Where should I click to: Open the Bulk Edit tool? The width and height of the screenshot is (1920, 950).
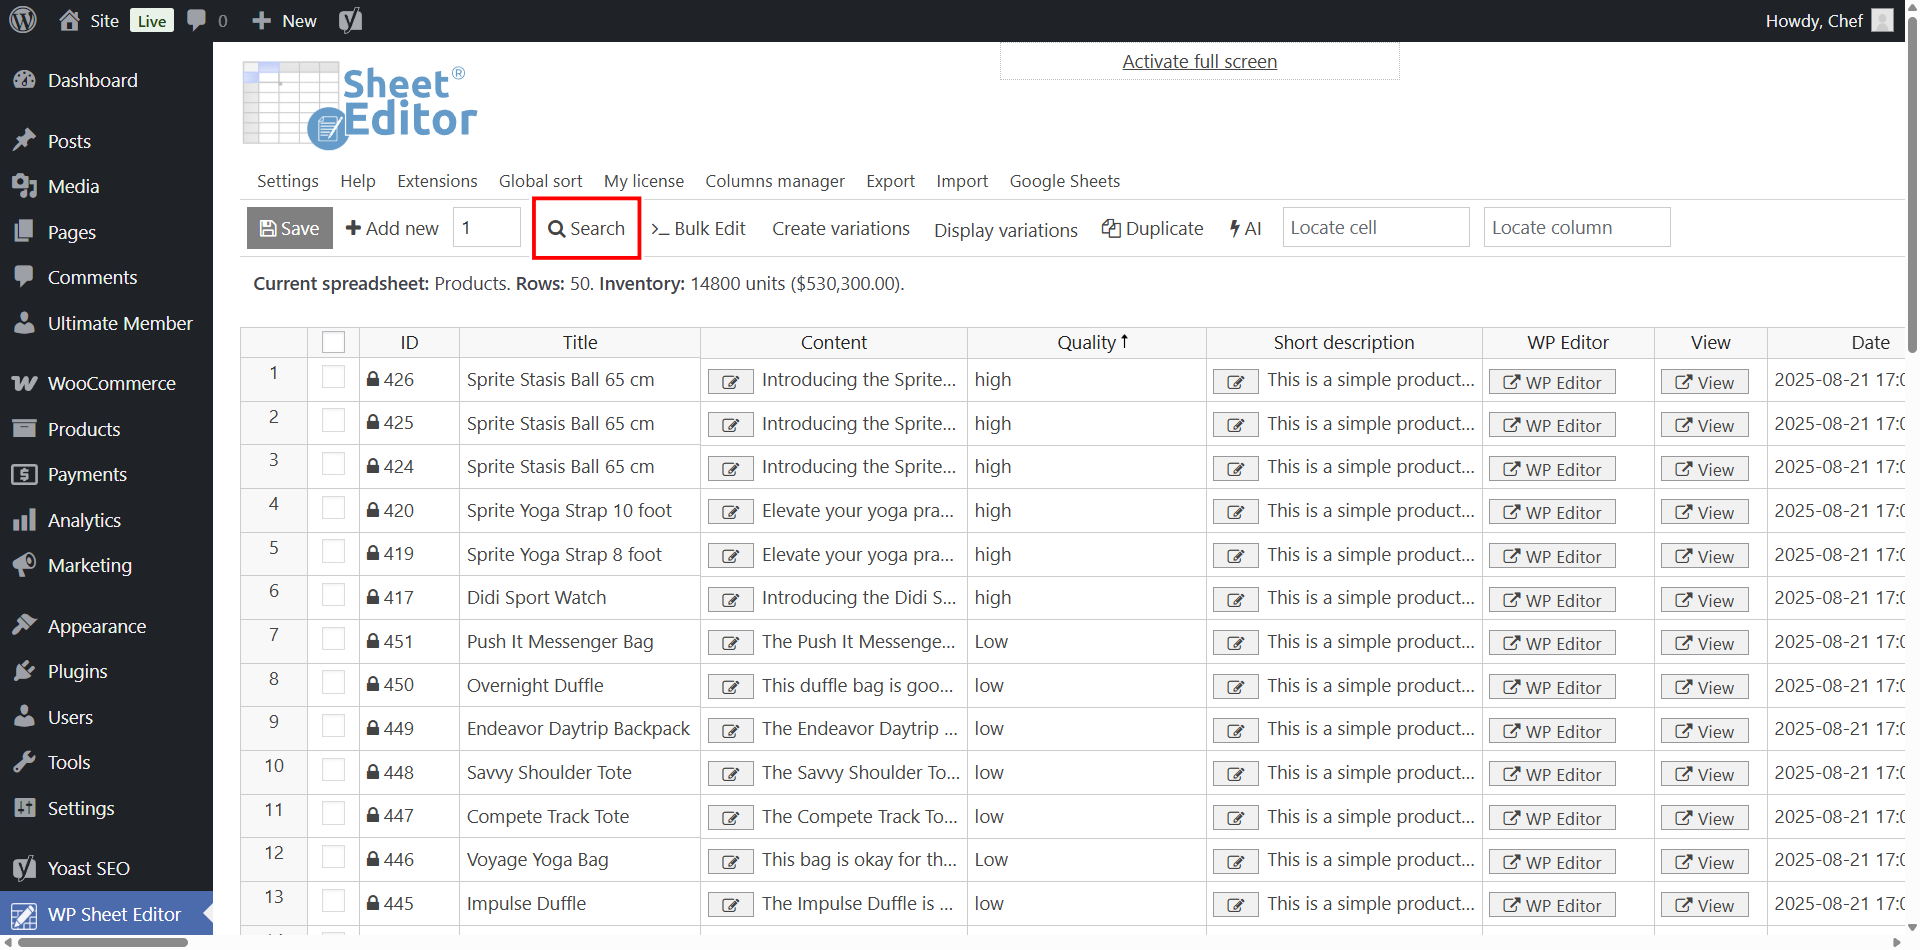click(x=699, y=228)
